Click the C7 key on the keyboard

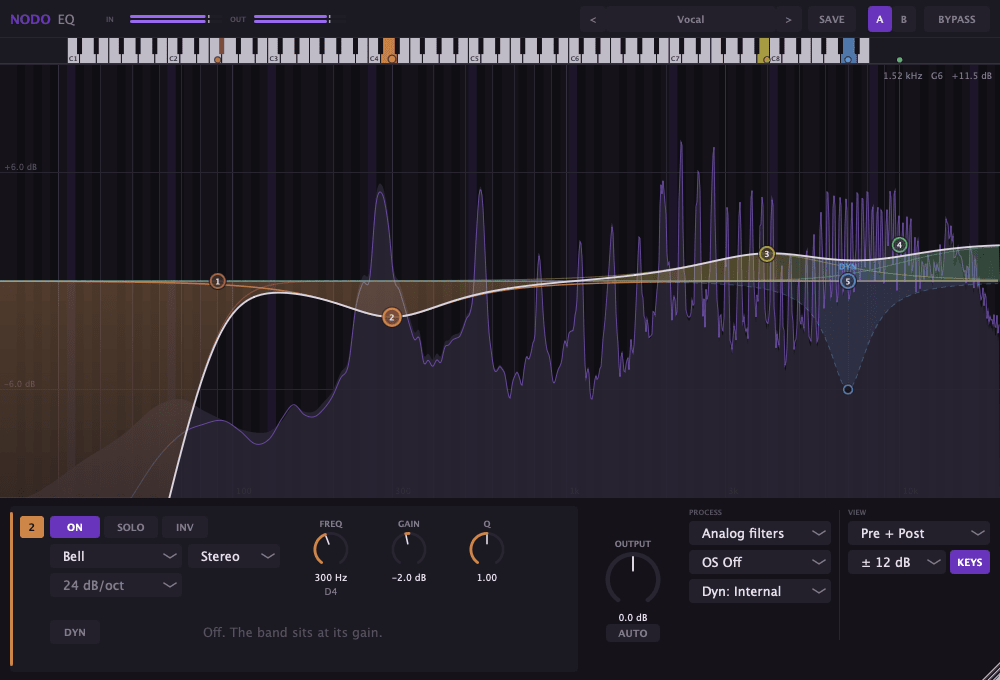(675, 51)
